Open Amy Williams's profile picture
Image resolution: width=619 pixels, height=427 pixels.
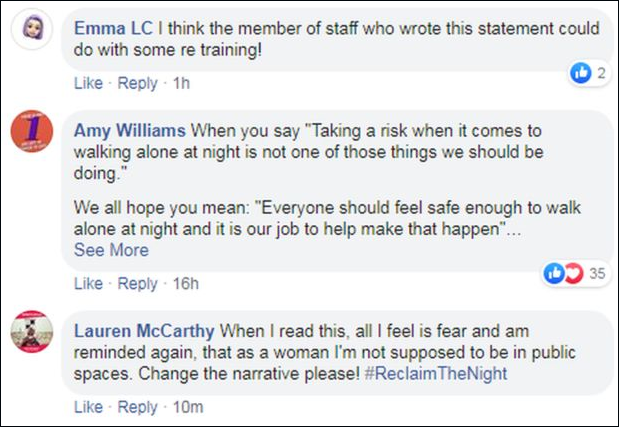point(32,132)
